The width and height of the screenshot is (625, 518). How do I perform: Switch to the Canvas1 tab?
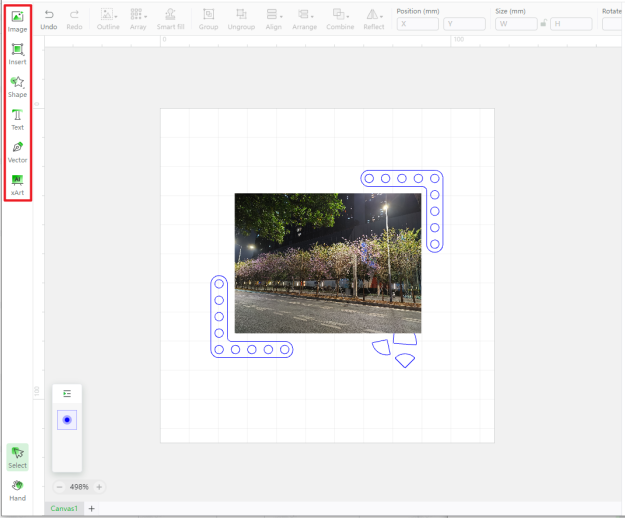click(65, 508)
